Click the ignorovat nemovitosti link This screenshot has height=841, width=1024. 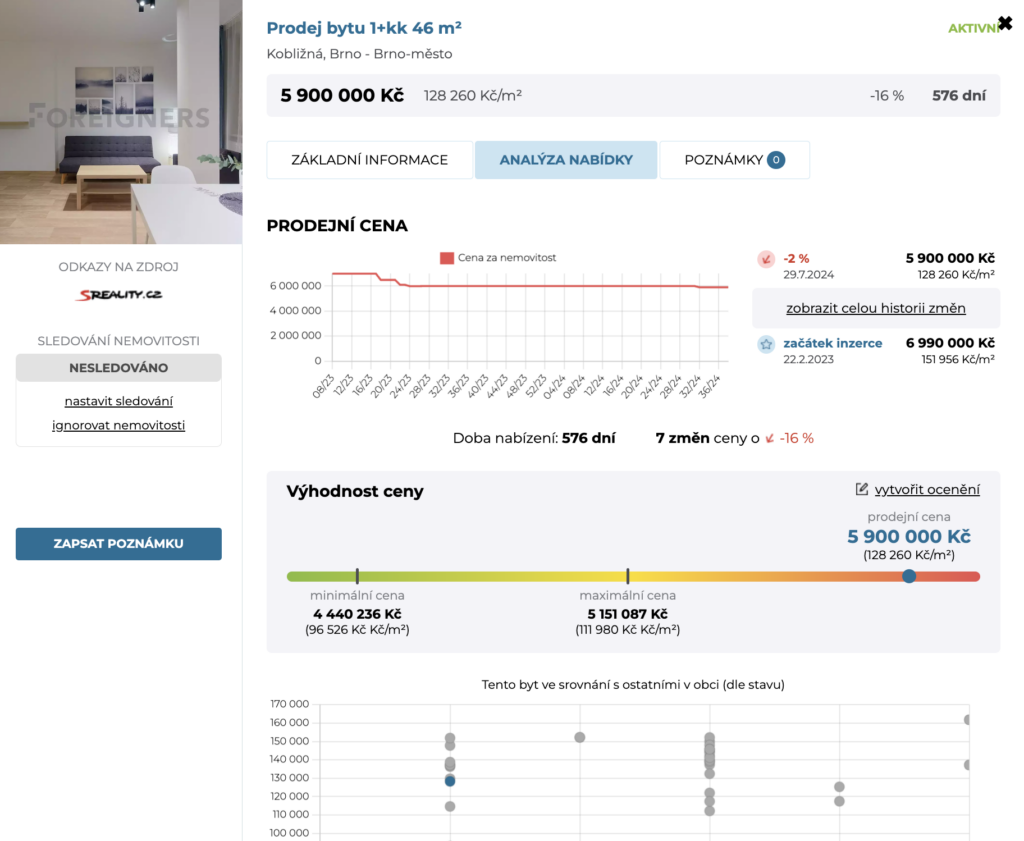(x=118, y=425)
